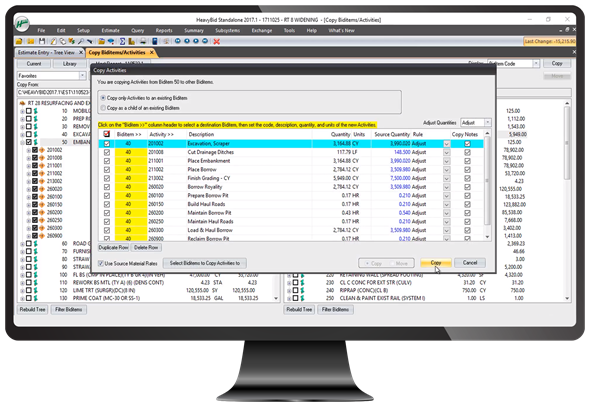Close the Estimate Entry - Tree View tab

pos(81,52)
